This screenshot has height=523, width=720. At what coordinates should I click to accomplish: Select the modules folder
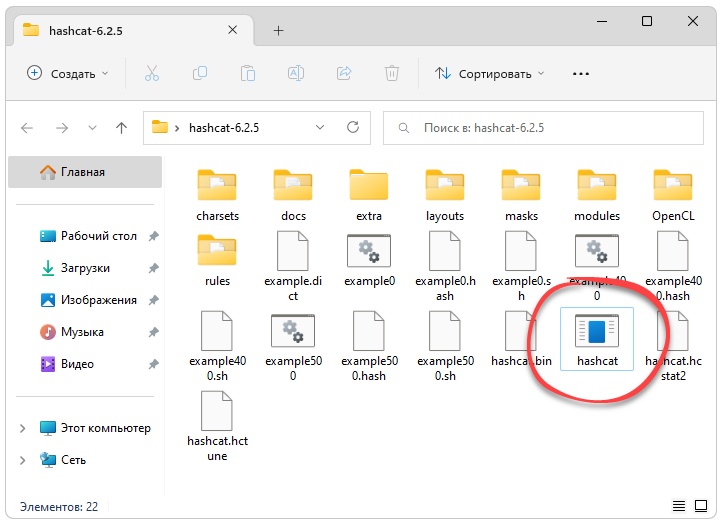tap(596, 195)
